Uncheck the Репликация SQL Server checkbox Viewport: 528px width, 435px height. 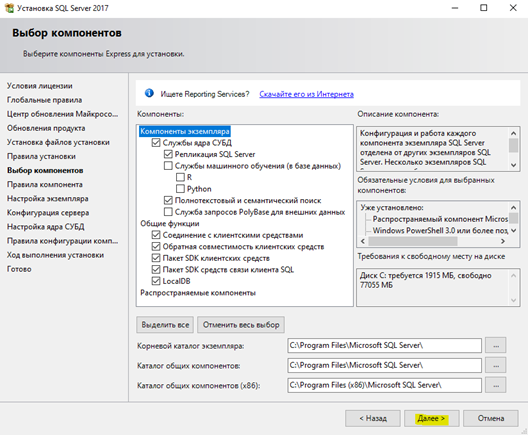click(x=168, y=154)
